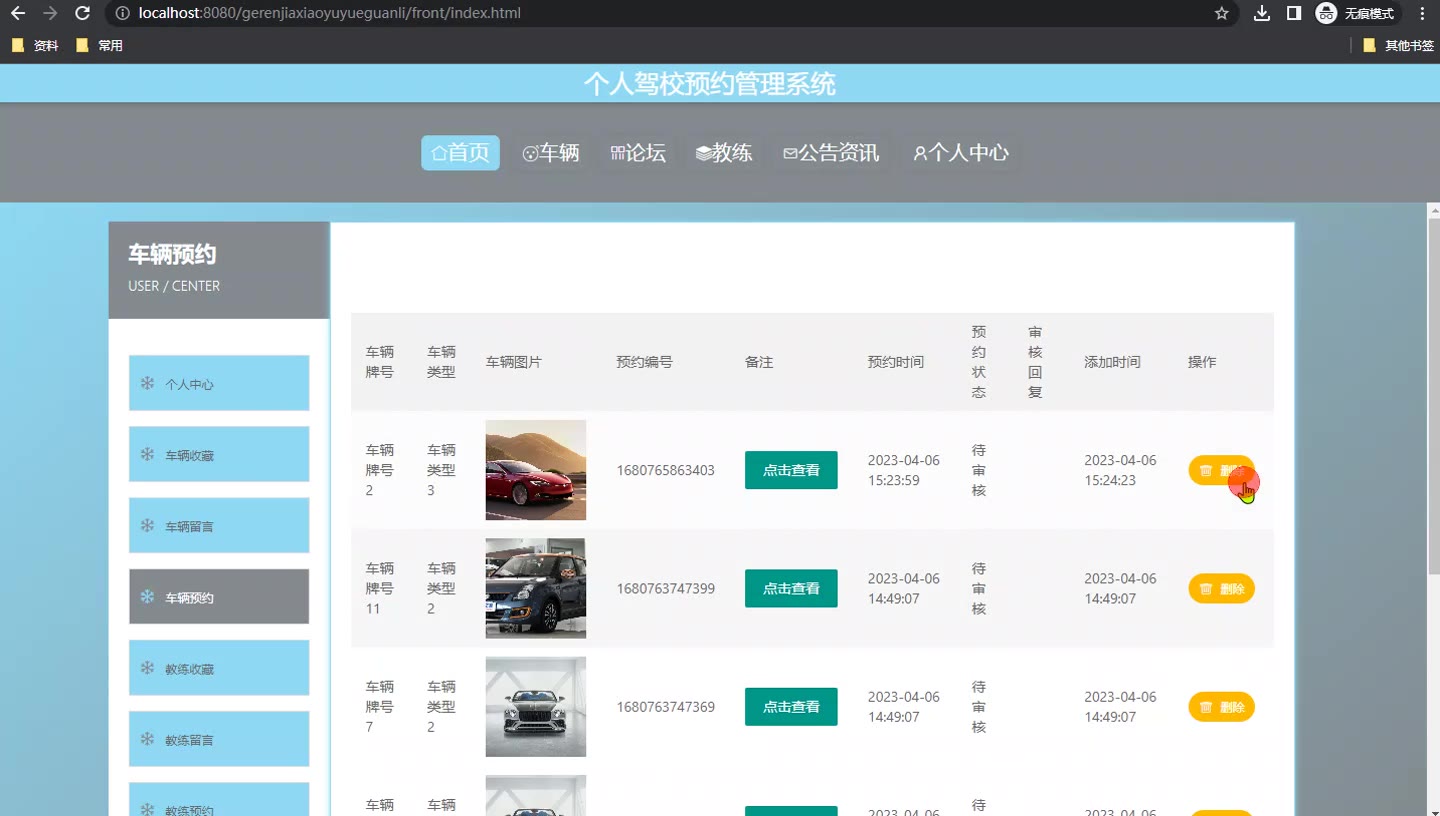Viewport: 1440px width, 816px height.
Task: Click the address bar URL field
Action: tap(660, 13)
